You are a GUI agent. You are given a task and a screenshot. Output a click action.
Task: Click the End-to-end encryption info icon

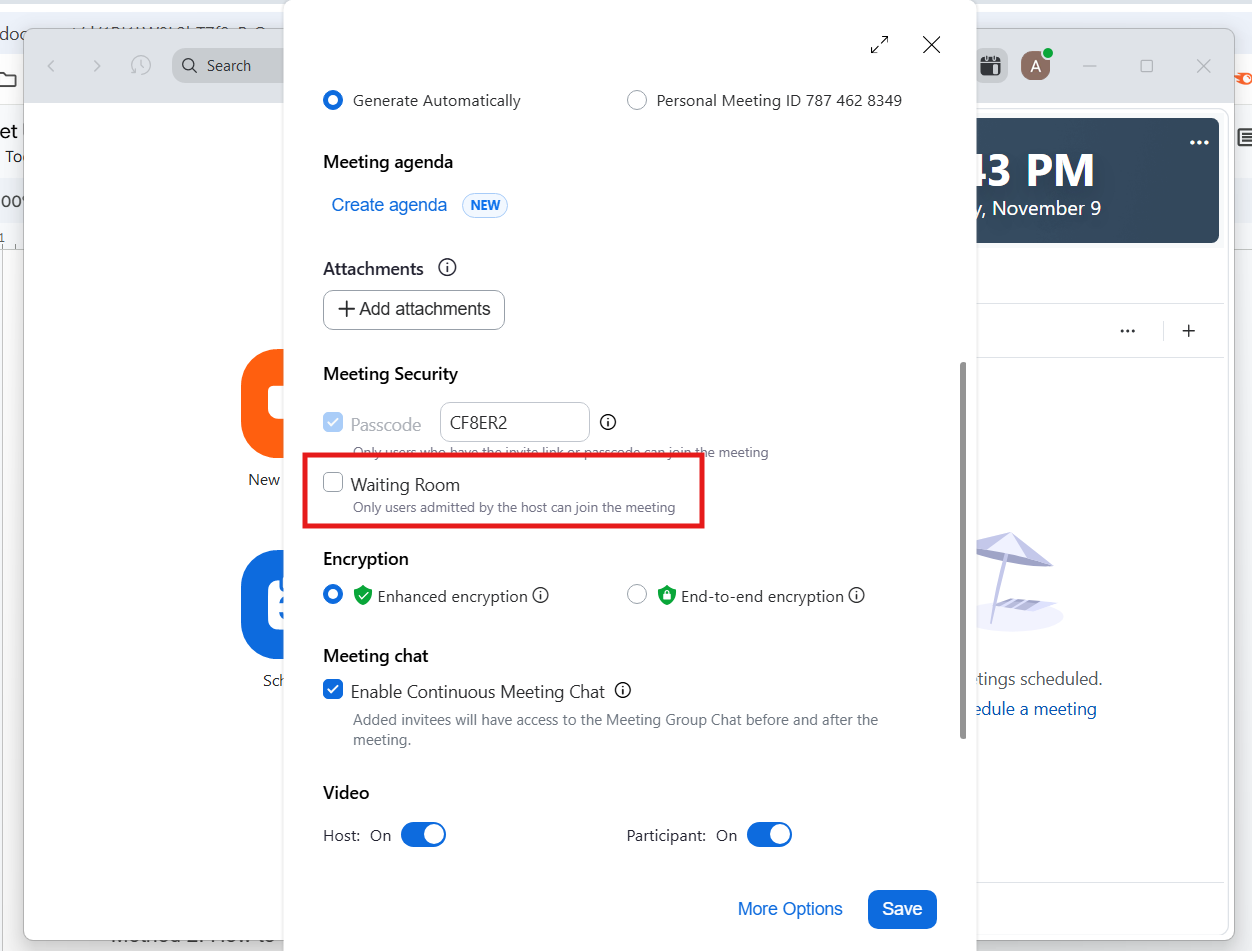click(x=857, y=595)
